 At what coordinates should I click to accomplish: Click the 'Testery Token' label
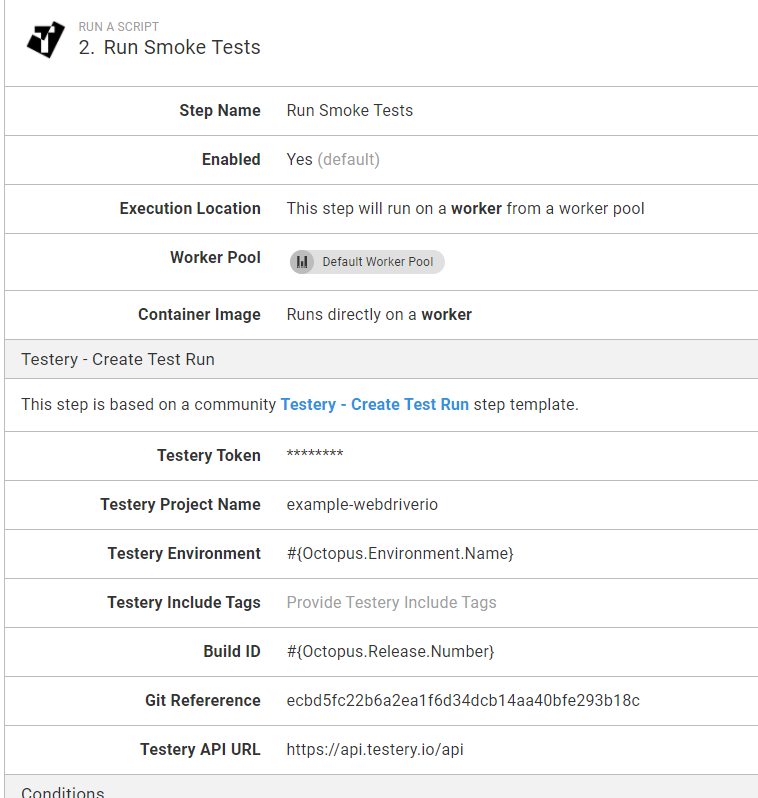209,455
